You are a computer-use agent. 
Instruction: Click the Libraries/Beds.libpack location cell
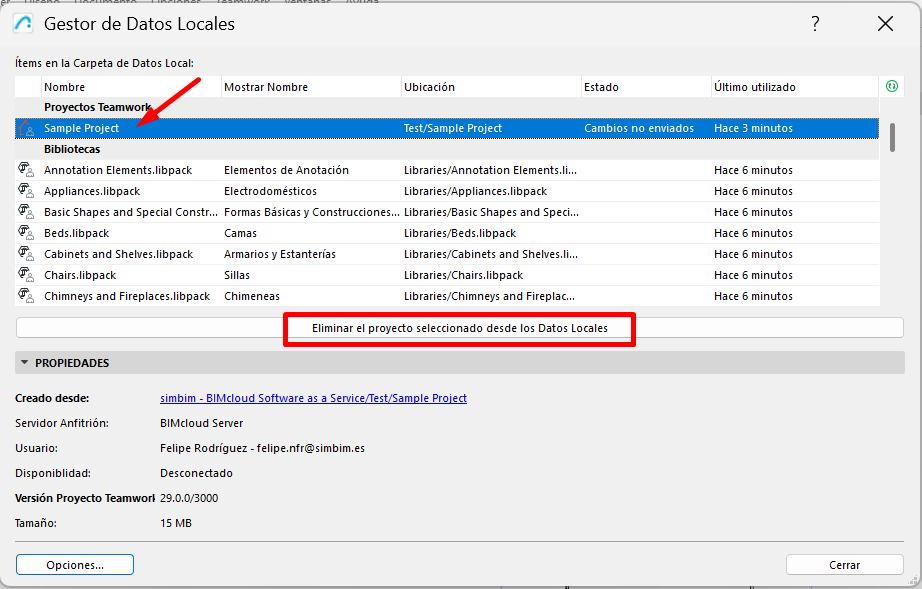[460, 233]
